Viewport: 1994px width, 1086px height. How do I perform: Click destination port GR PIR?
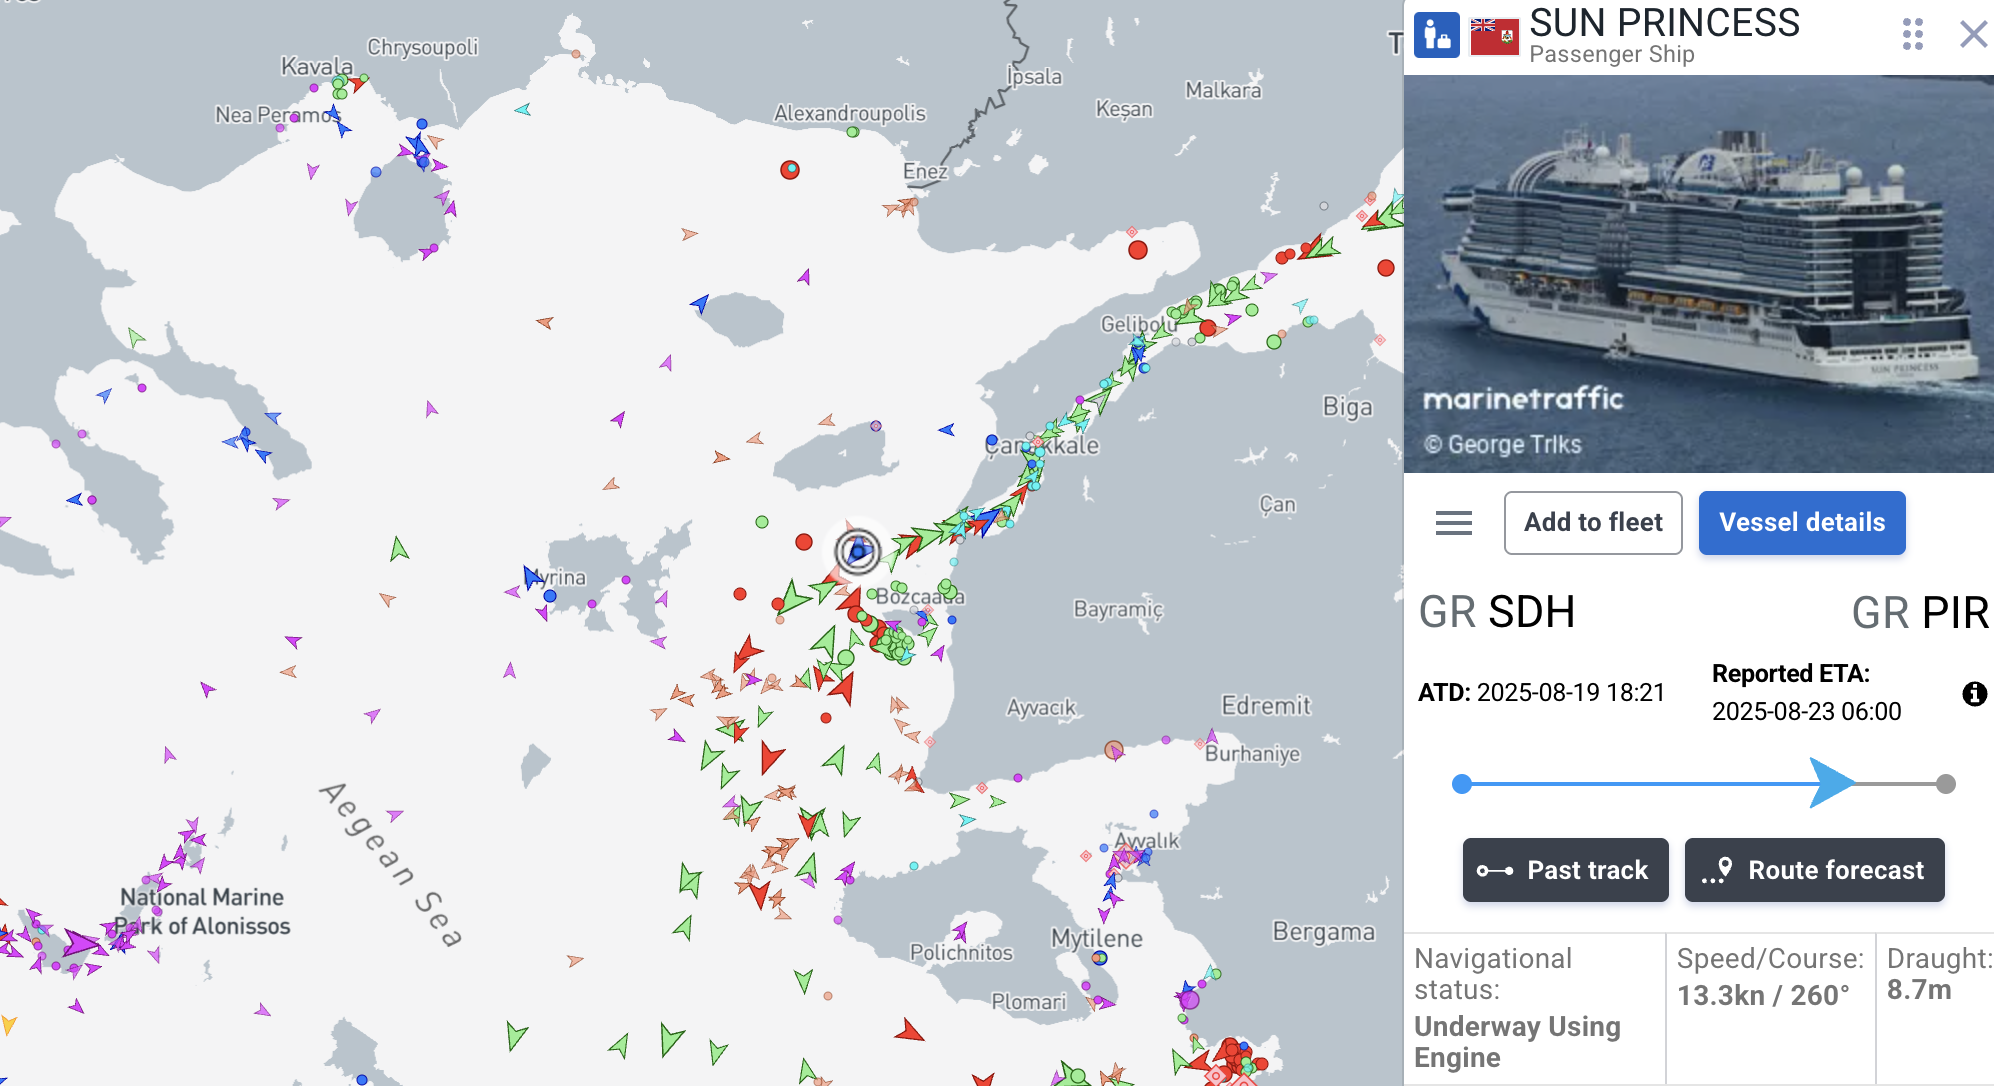click(1920, 612)
